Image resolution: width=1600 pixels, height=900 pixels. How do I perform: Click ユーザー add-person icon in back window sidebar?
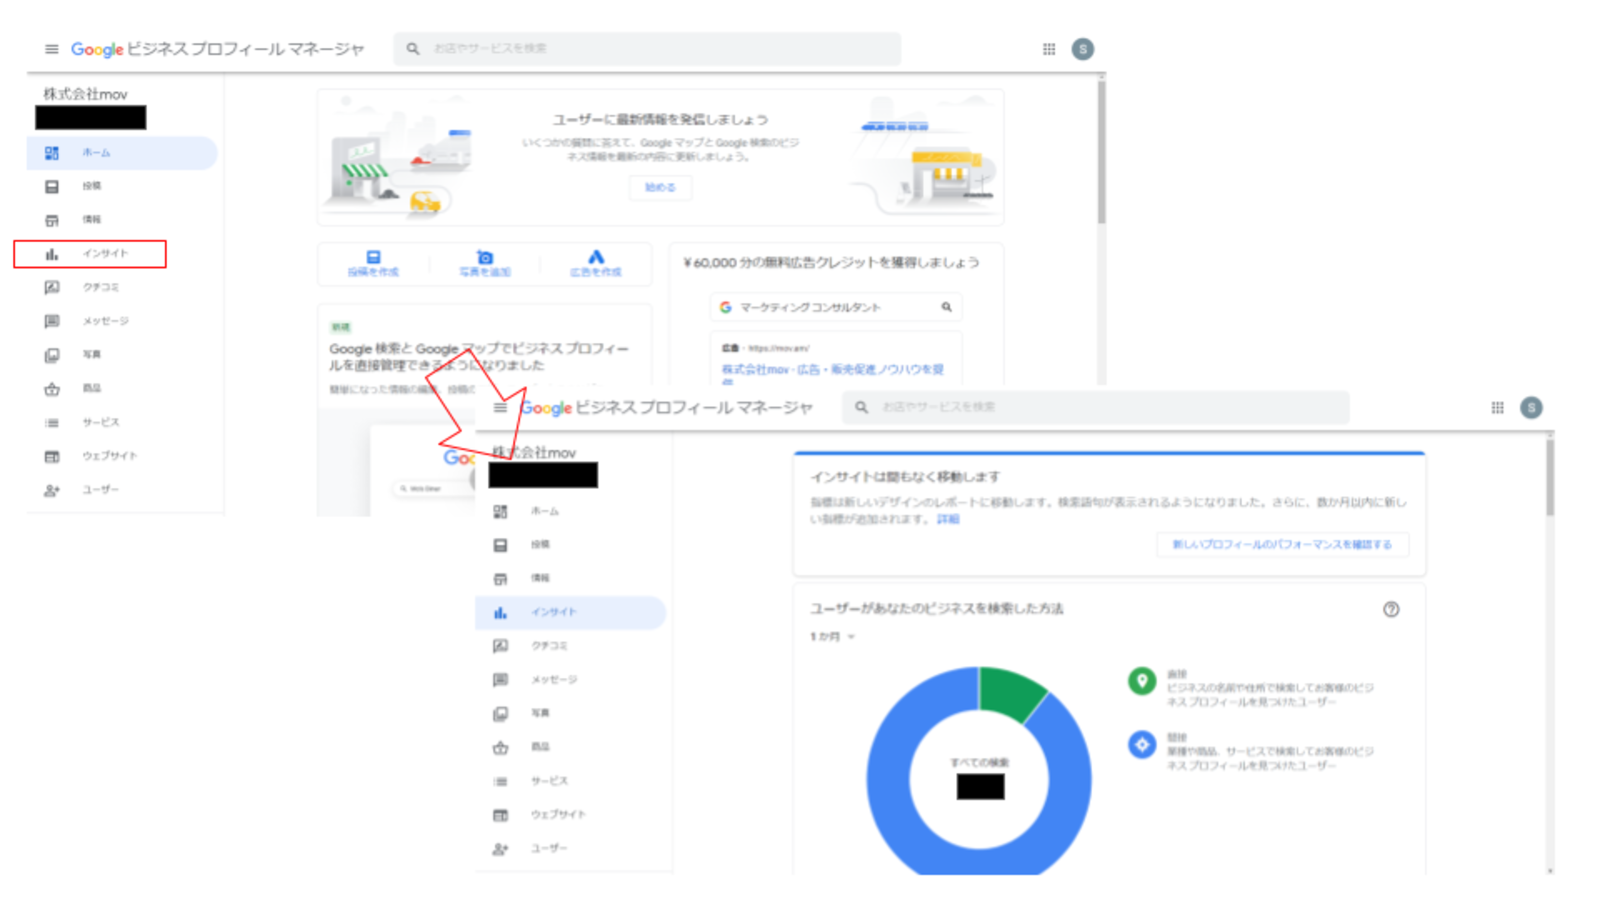(x=52, y=490)
